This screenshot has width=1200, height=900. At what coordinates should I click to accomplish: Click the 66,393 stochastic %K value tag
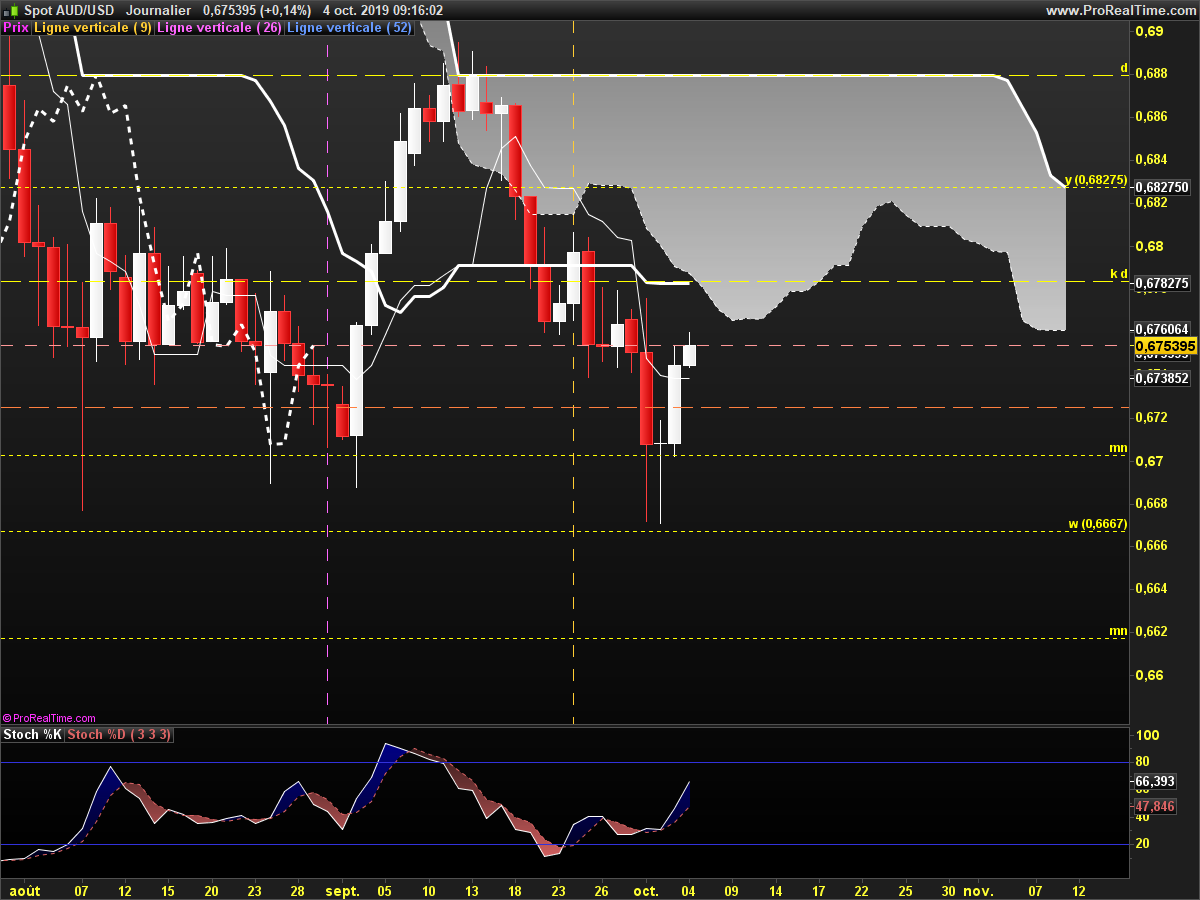pos(1155,782)
